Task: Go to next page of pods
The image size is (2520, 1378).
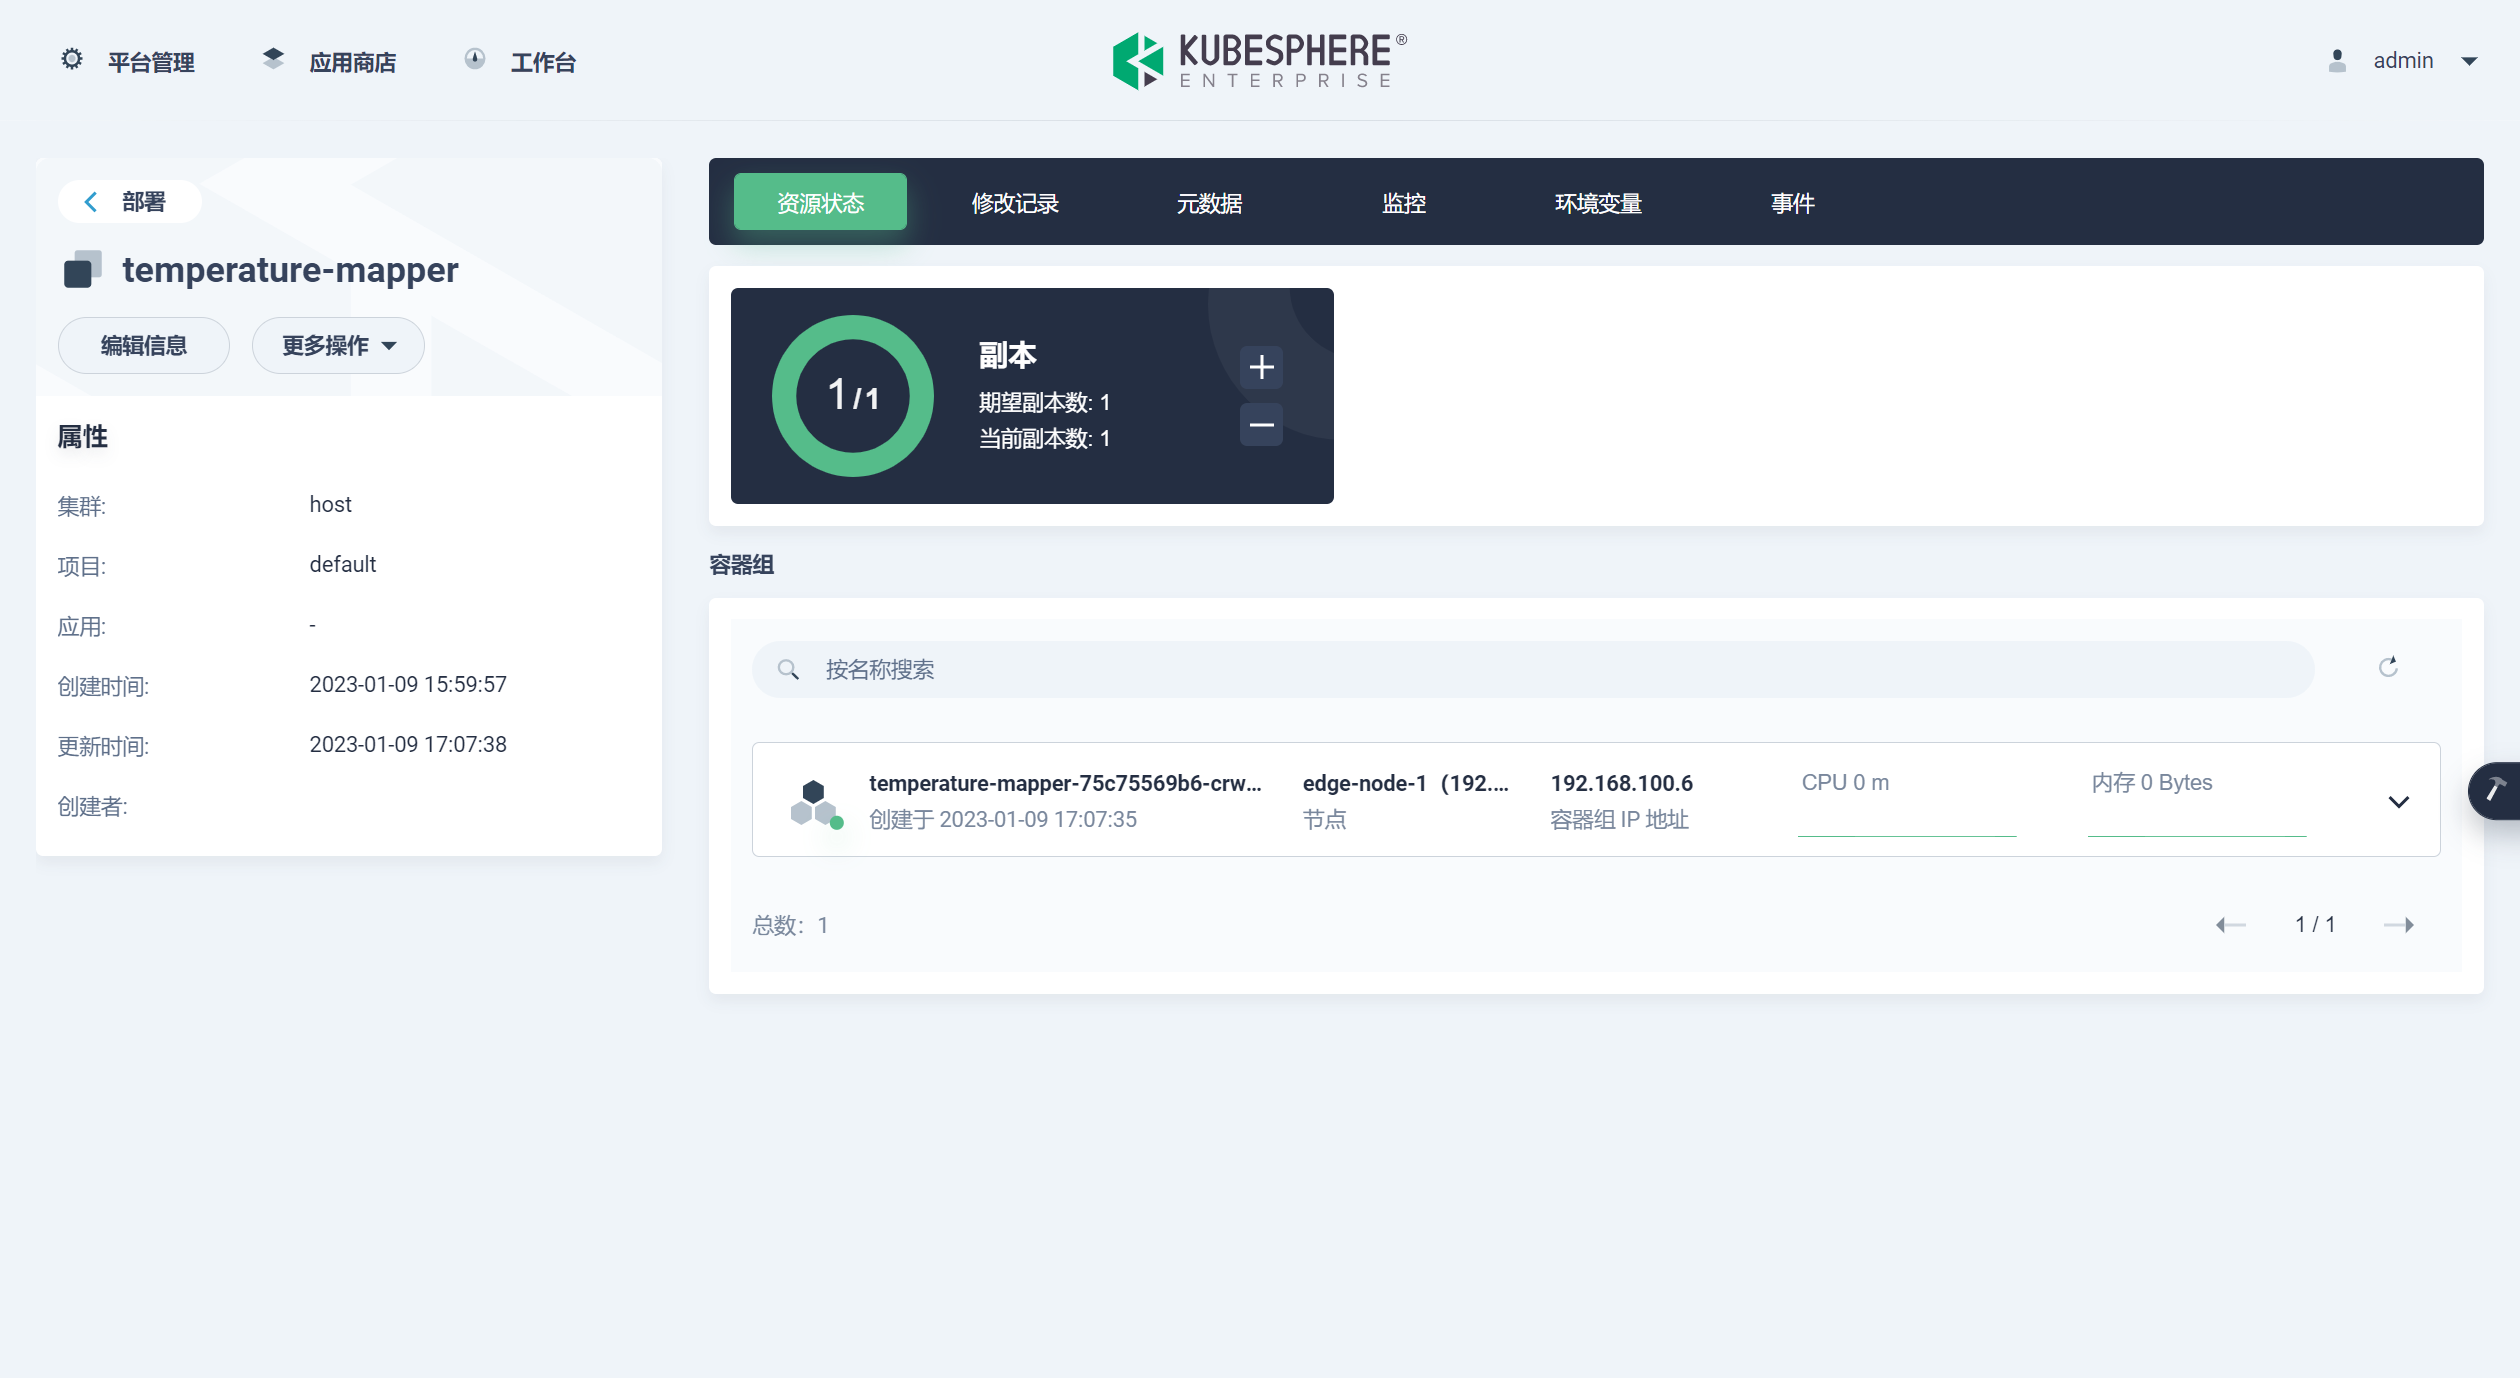Action: coord(2401,924)
